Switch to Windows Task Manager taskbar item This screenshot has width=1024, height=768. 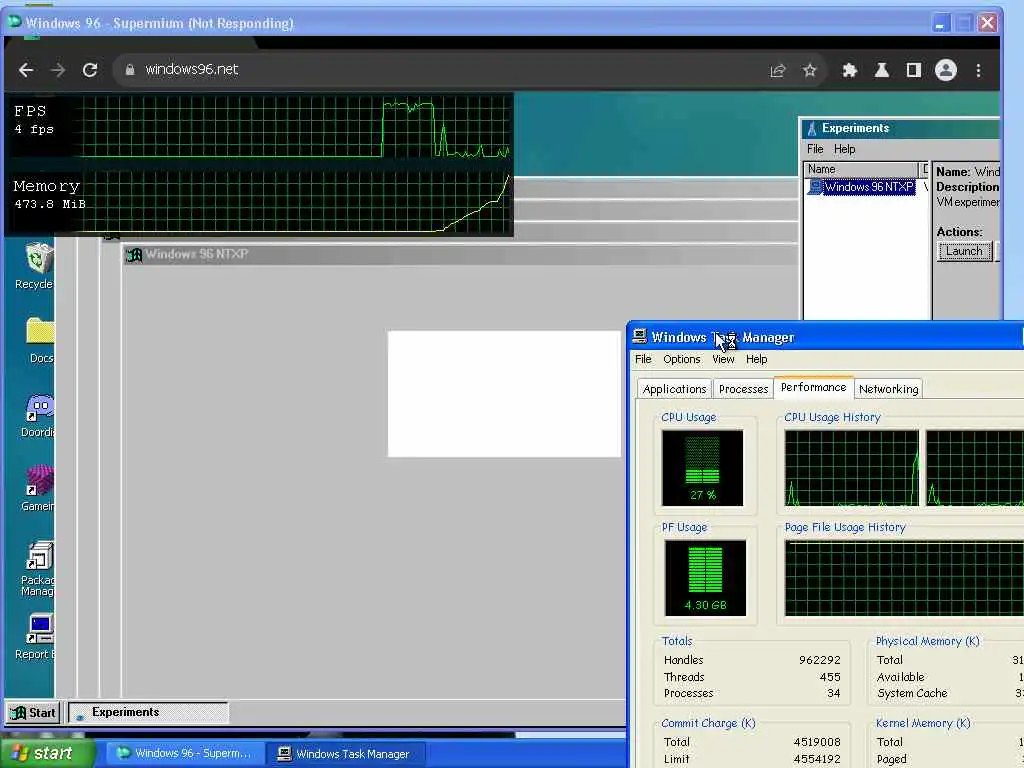348,754
